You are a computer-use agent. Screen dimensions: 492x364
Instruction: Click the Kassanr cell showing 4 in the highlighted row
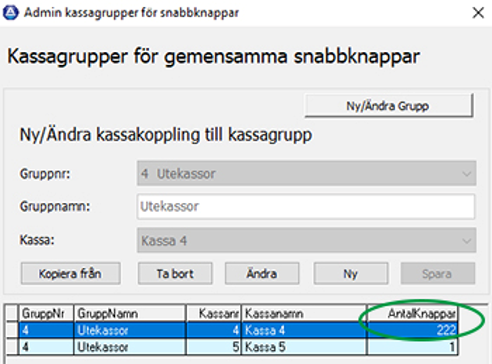coord(214,330)
